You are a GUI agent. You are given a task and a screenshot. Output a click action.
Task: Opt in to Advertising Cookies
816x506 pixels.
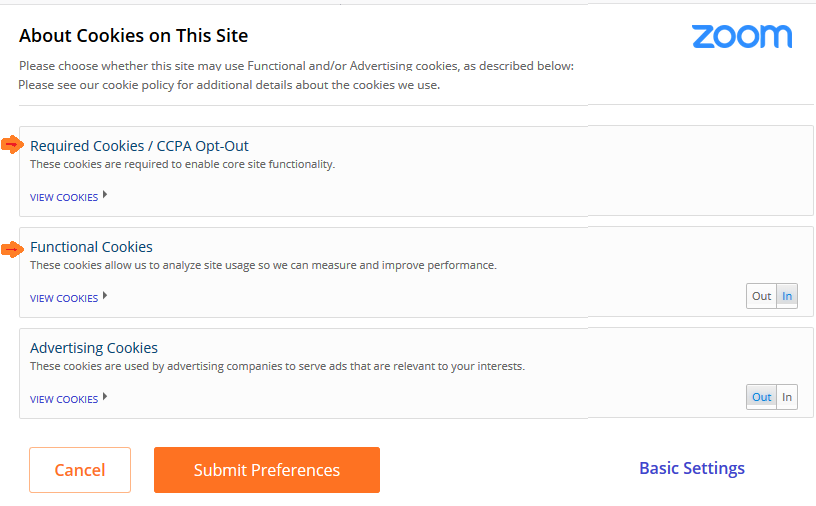(787, 397)
